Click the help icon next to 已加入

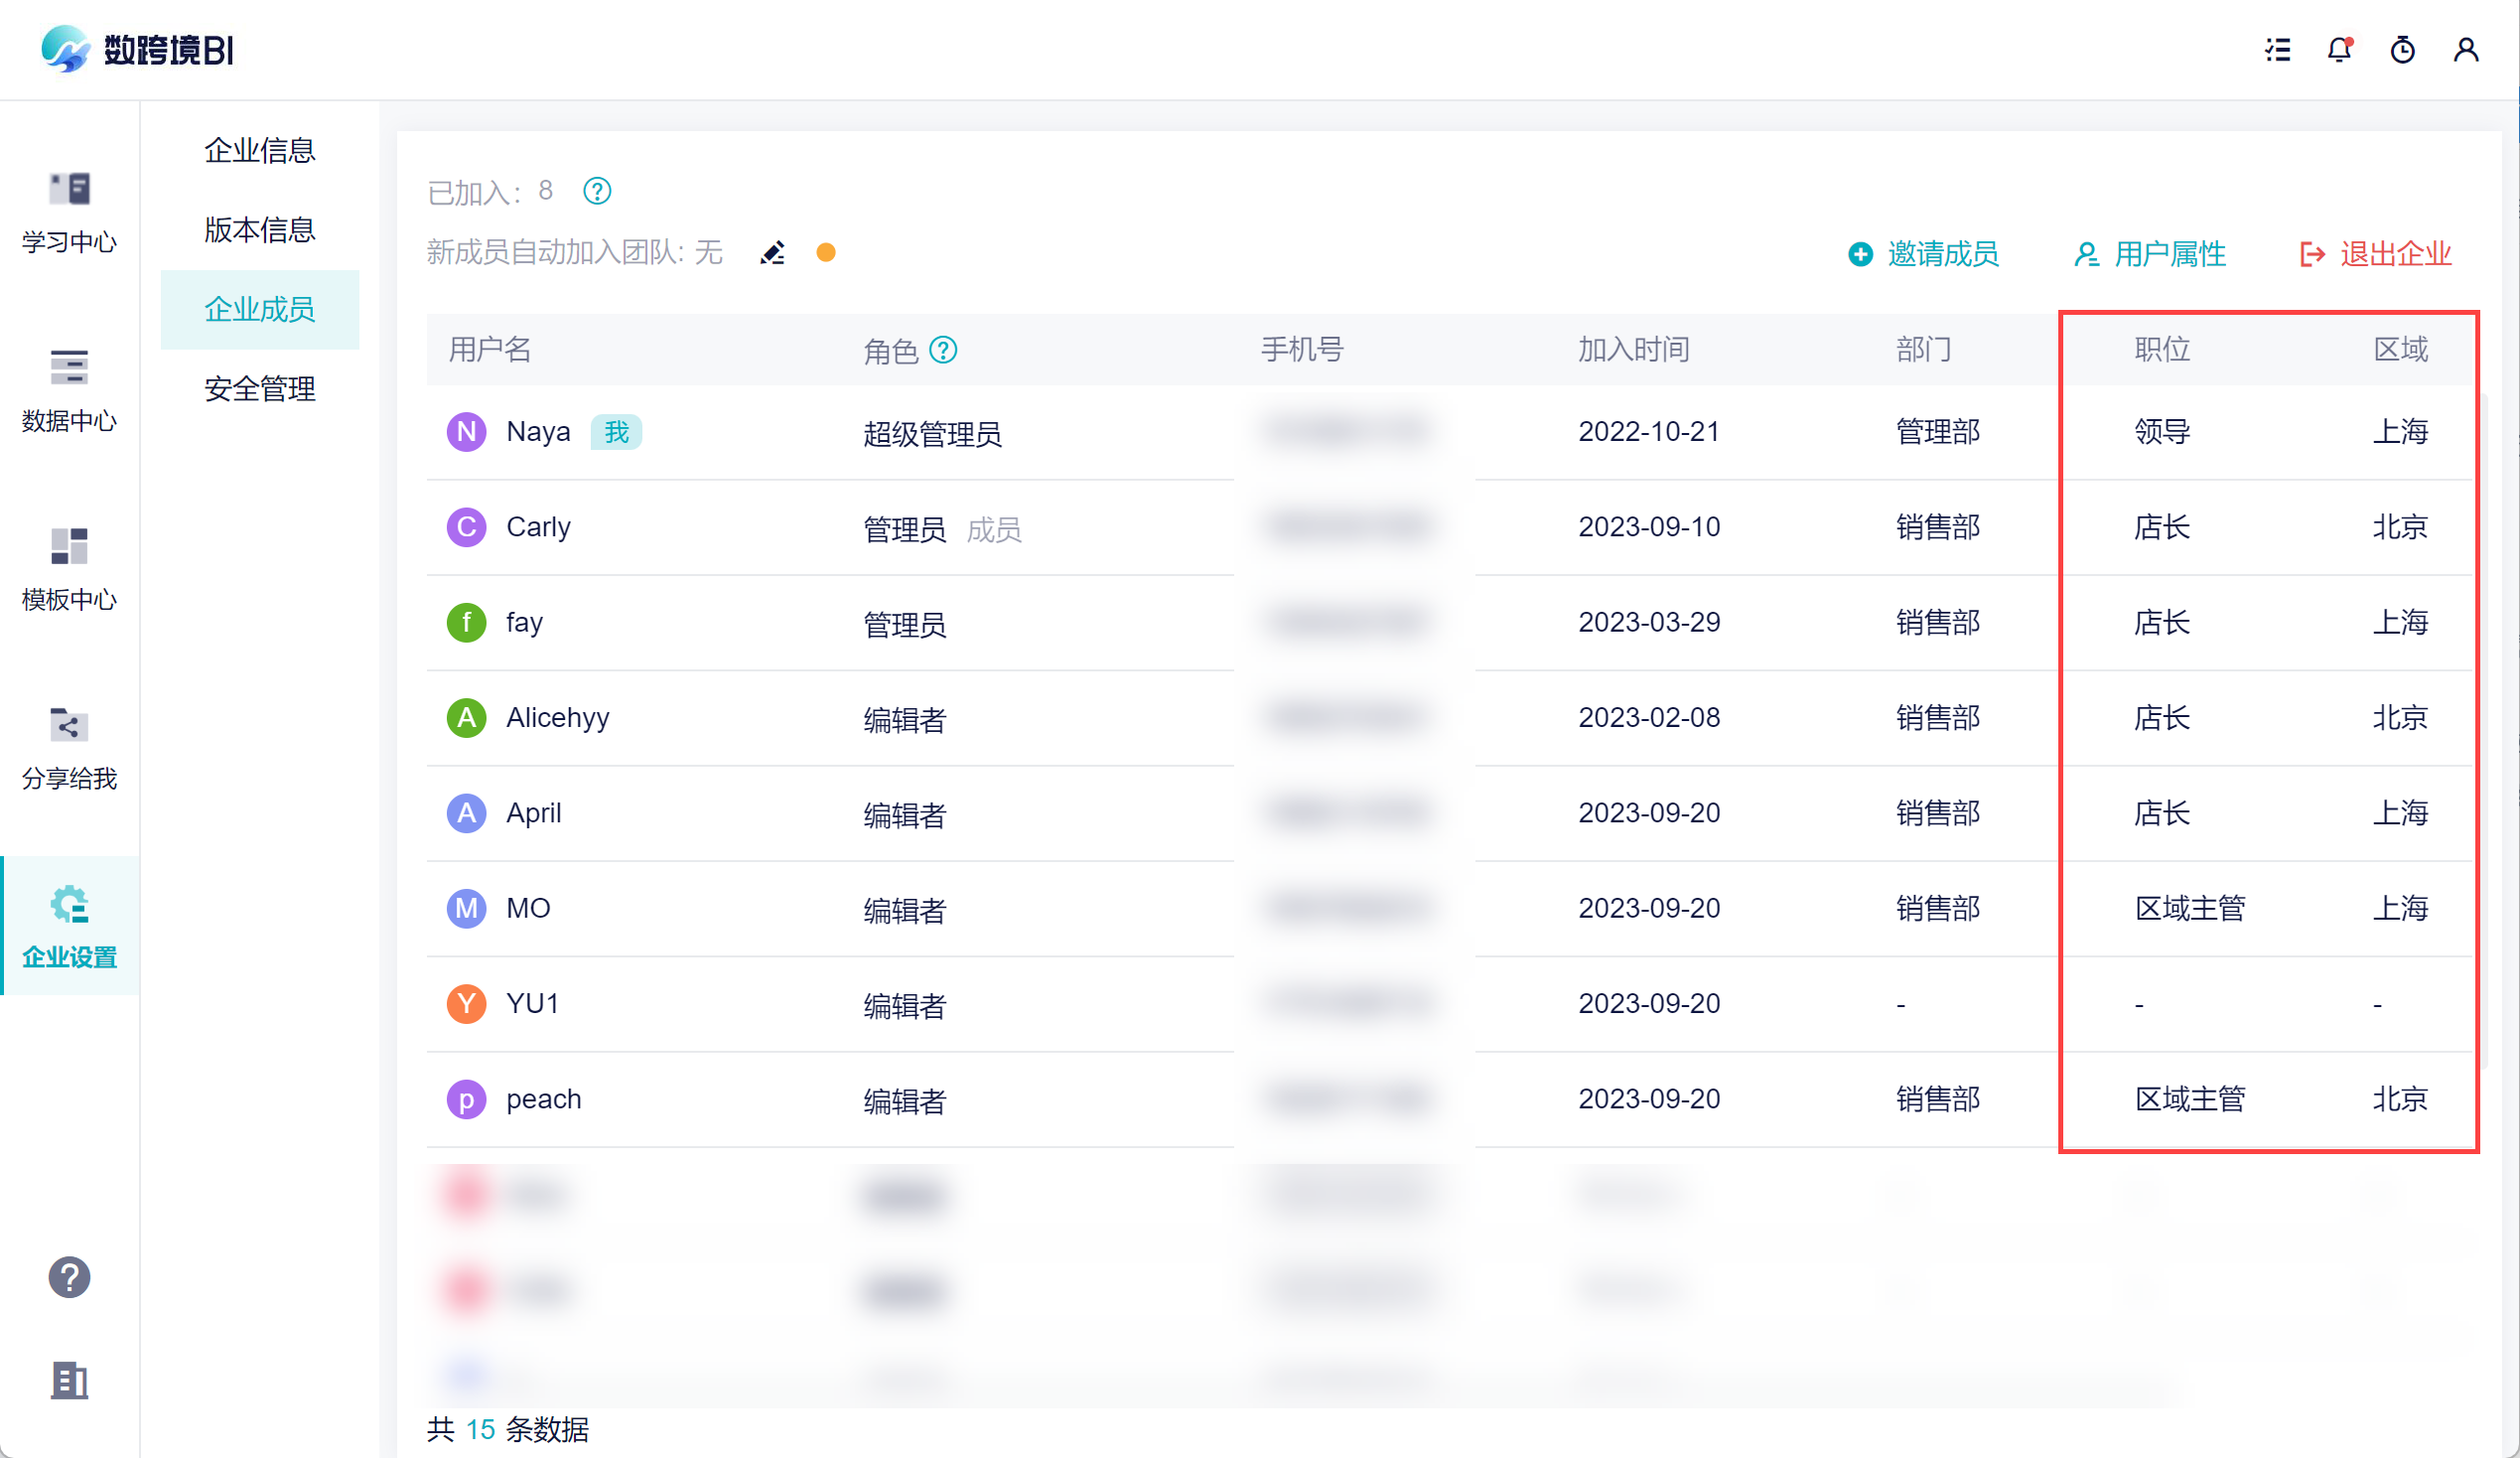(x=597, y=191)
